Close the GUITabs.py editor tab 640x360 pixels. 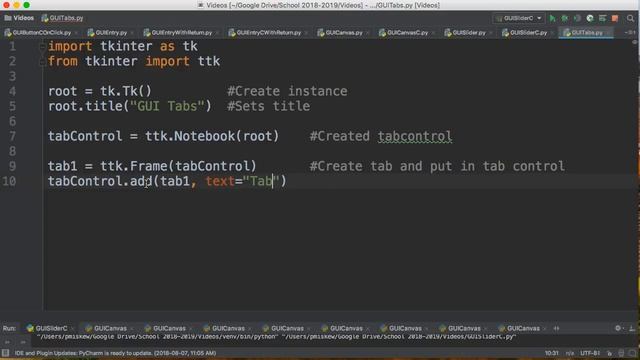tap(608, 33)
